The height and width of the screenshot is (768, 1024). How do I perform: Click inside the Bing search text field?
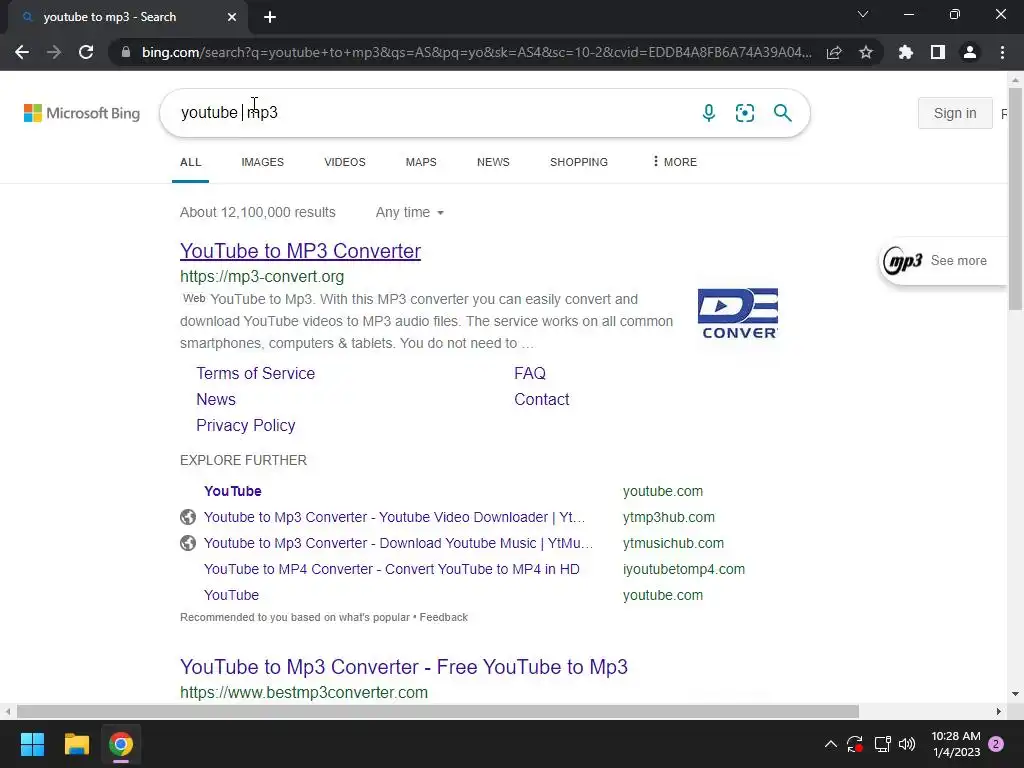(431, 113)
